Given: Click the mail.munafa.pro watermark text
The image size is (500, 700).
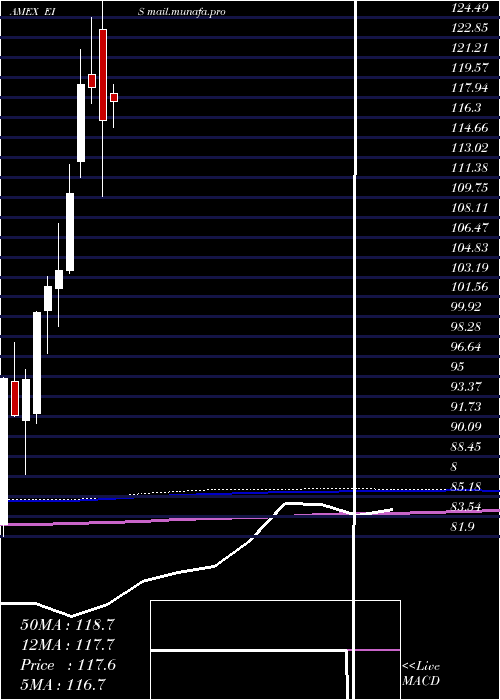Looking at the screenshot, I should coord(186,12).
